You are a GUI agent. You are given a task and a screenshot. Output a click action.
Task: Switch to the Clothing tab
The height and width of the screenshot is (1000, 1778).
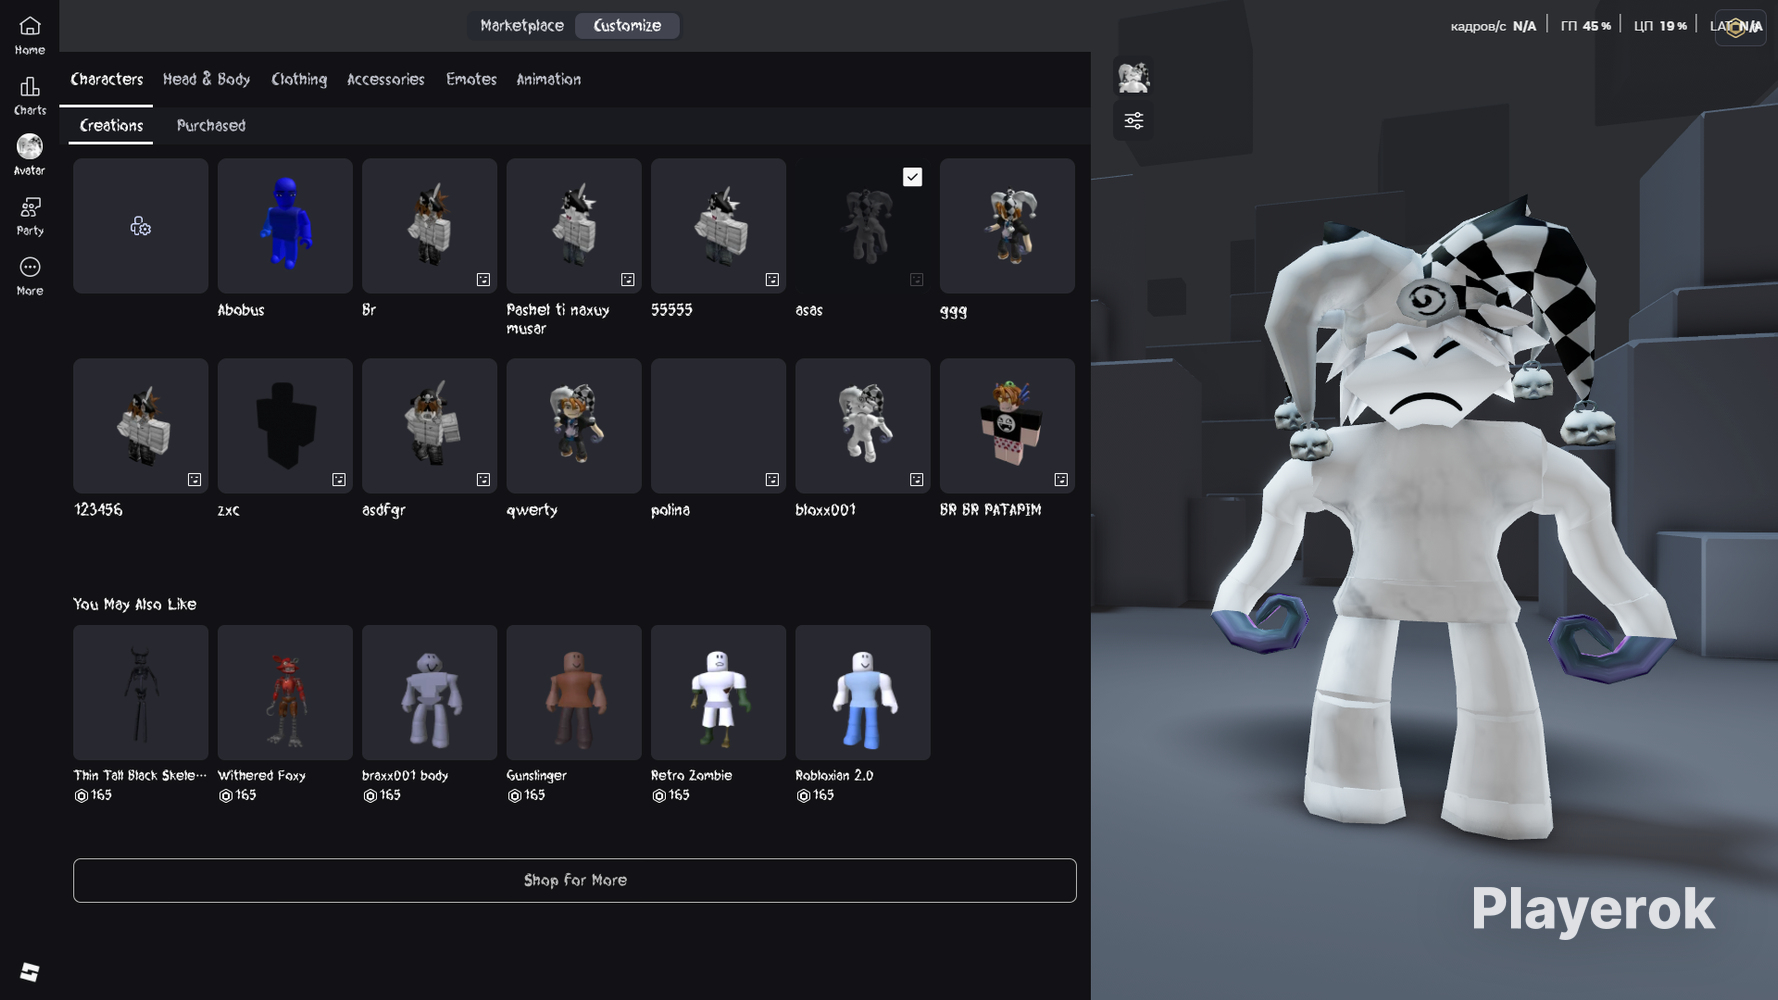click(299, 79)
